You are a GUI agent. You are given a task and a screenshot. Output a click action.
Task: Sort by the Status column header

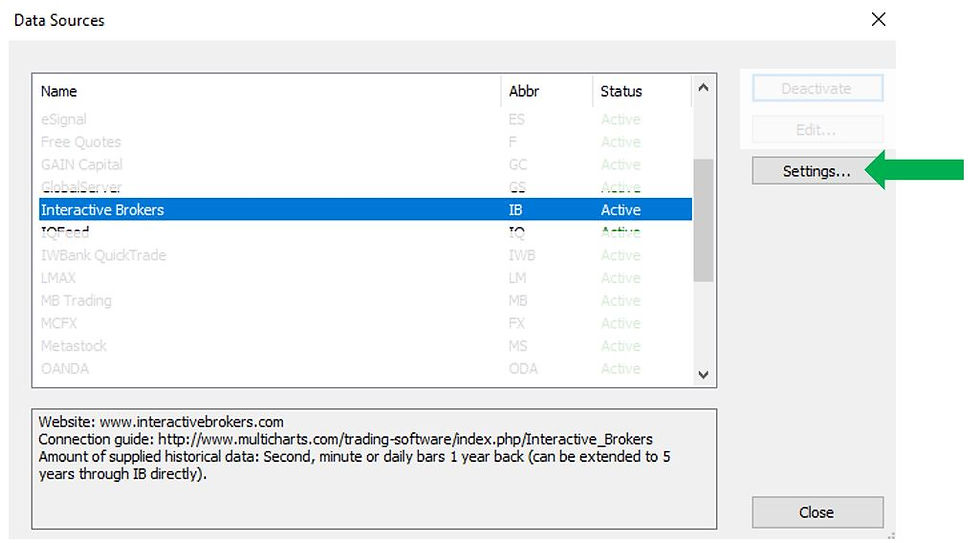642,91
